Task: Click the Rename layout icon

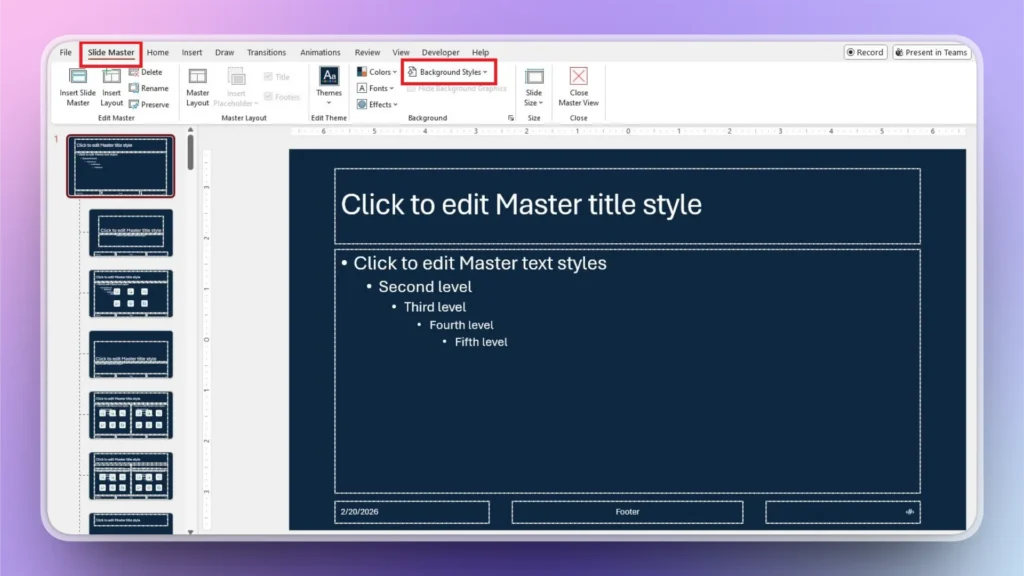Action: [x=149, y=88]
